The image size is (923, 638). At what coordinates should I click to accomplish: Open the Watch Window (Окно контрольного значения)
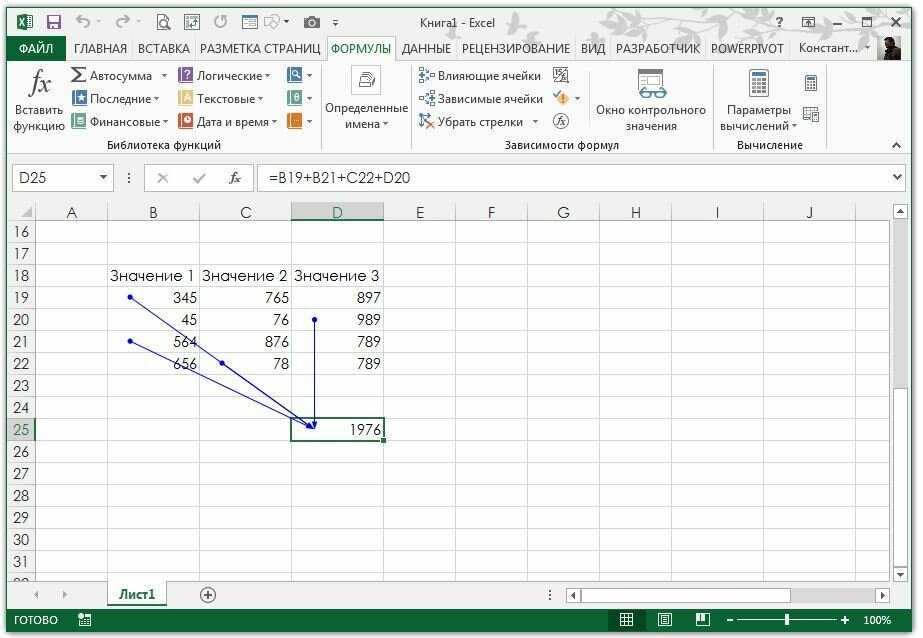point(650,100)
